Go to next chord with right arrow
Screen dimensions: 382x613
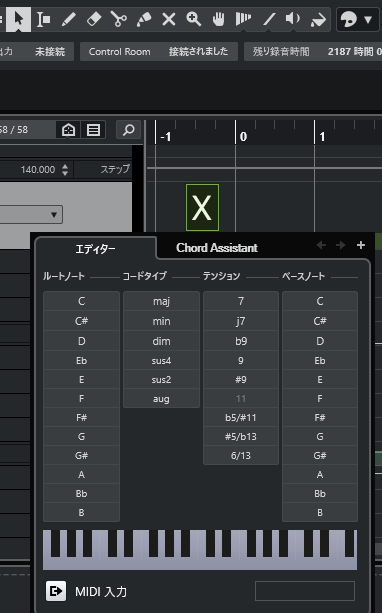(341, 245)
